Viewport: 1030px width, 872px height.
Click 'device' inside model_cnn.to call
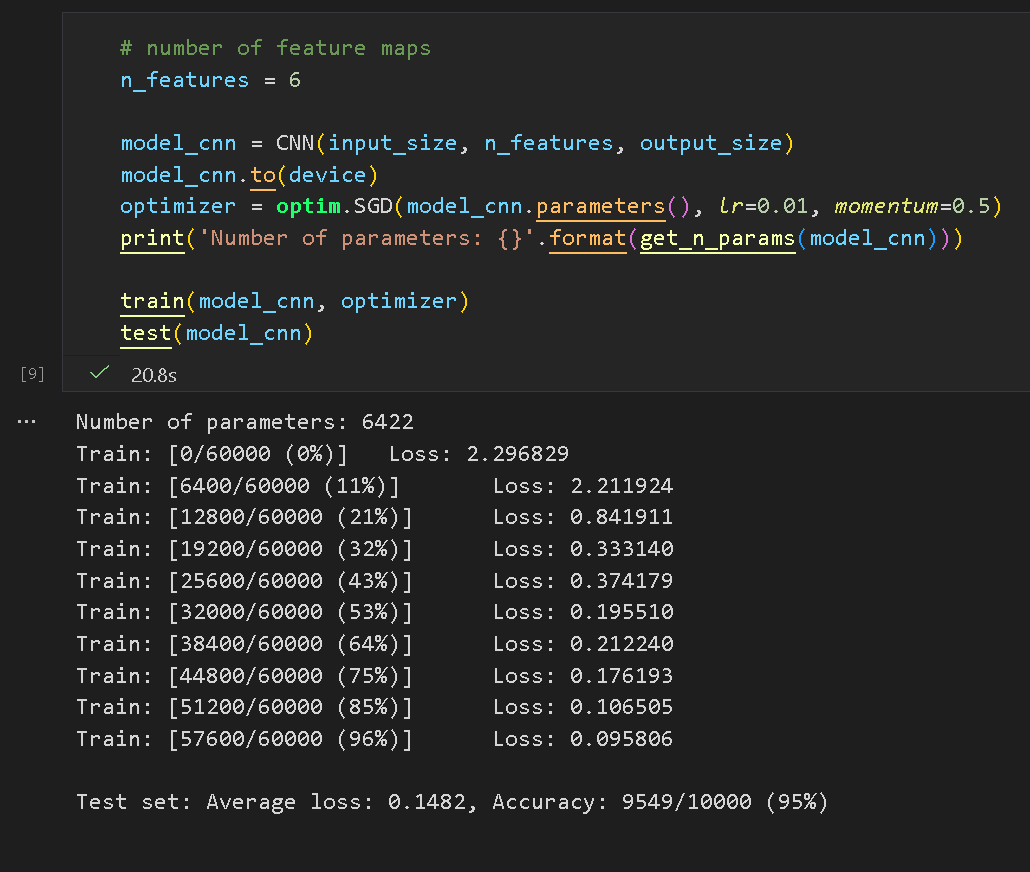327,175
